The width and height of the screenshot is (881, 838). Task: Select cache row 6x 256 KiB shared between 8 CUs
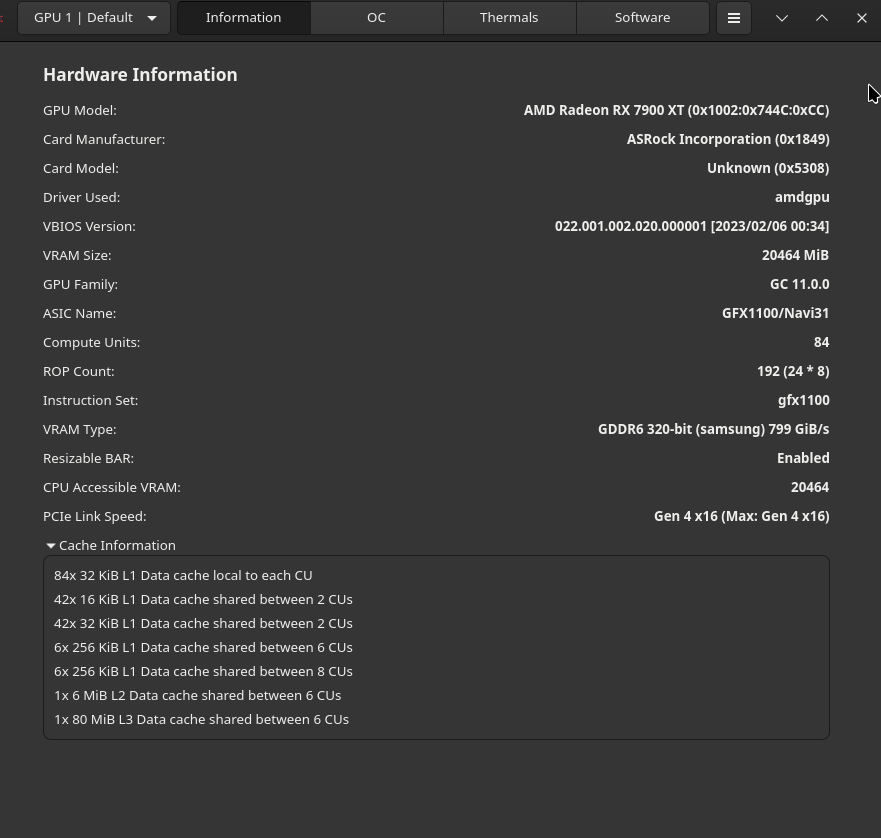click(203, 672)
